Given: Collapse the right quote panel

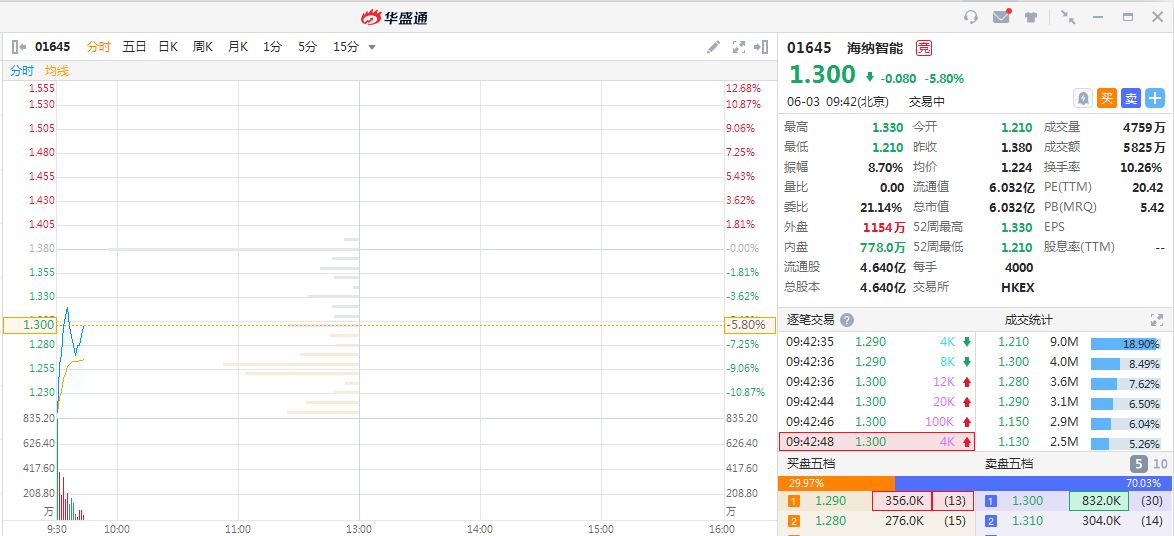Looking at the screenshot, I should (x=762, y=47).
